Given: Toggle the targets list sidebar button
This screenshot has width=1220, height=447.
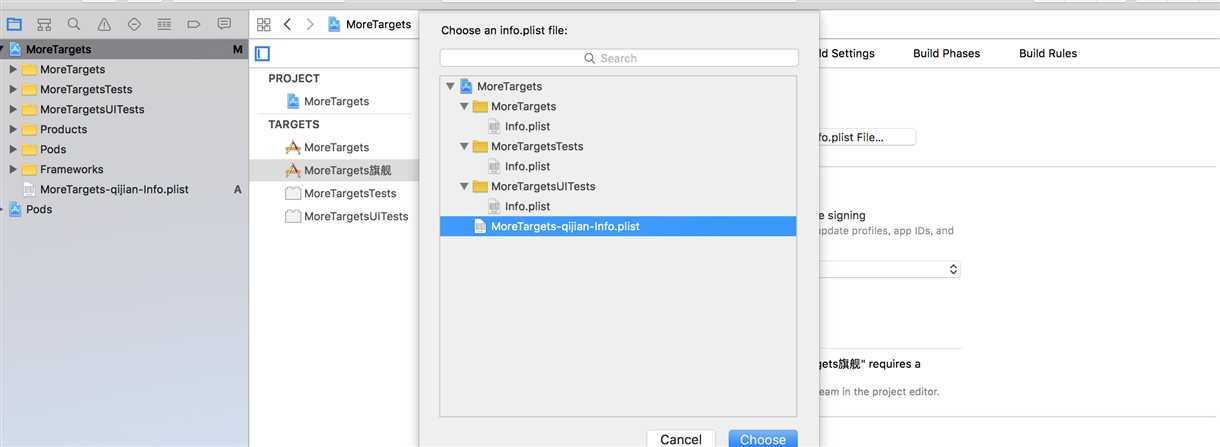Looking at the screenshot, I should pyautogui.click(x=263, y=54).
